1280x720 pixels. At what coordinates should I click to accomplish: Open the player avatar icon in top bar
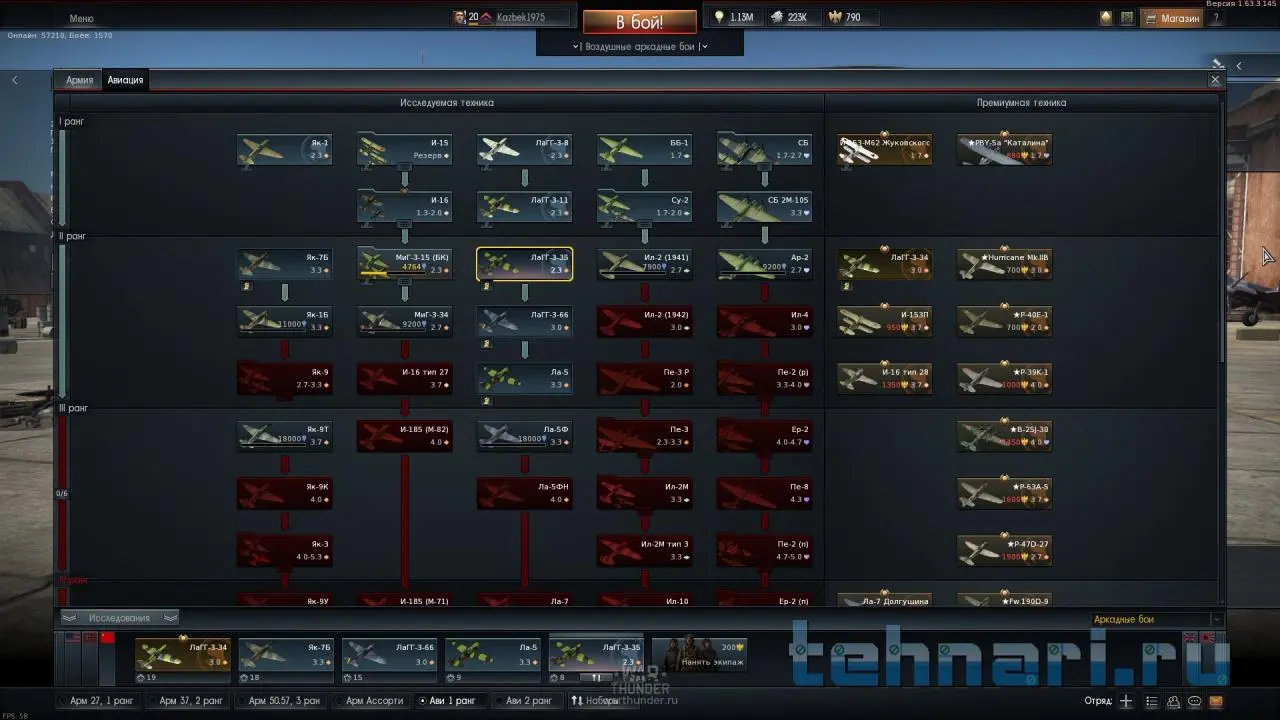pos(460,17)
